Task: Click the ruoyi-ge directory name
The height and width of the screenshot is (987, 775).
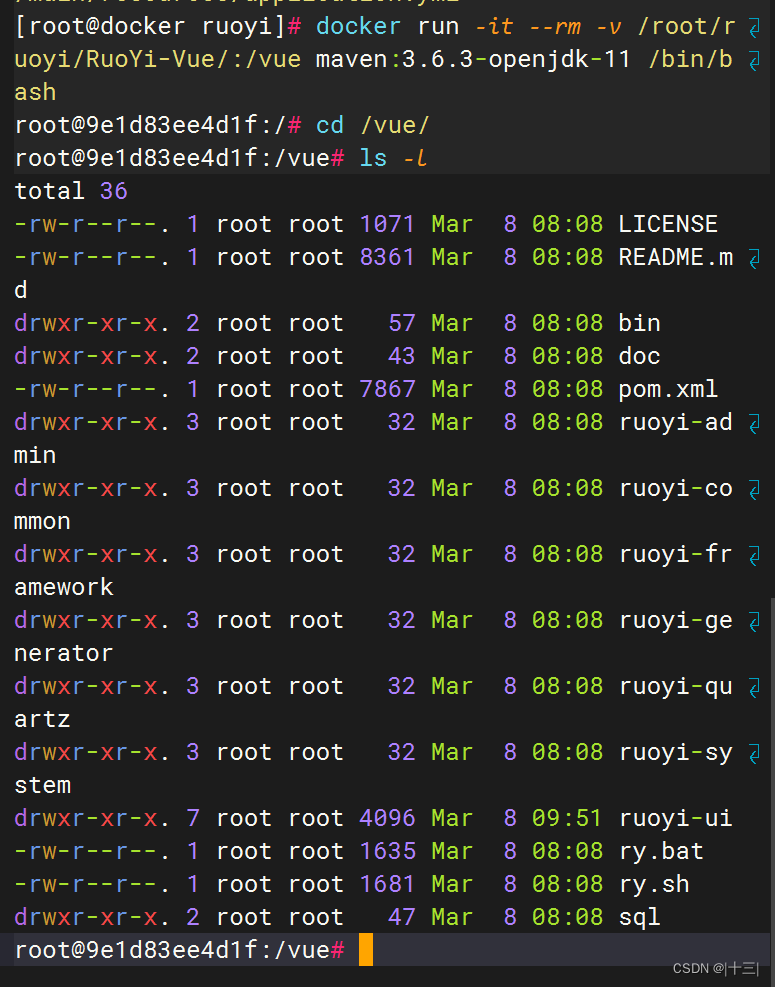Action: tap(675, 620)
